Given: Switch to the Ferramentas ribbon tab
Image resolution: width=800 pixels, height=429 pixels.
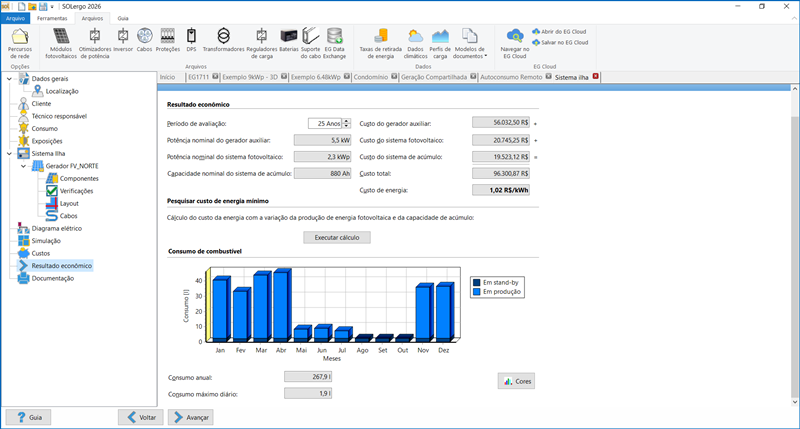Looking at the screenshot, I should click(x=52, y=18).
